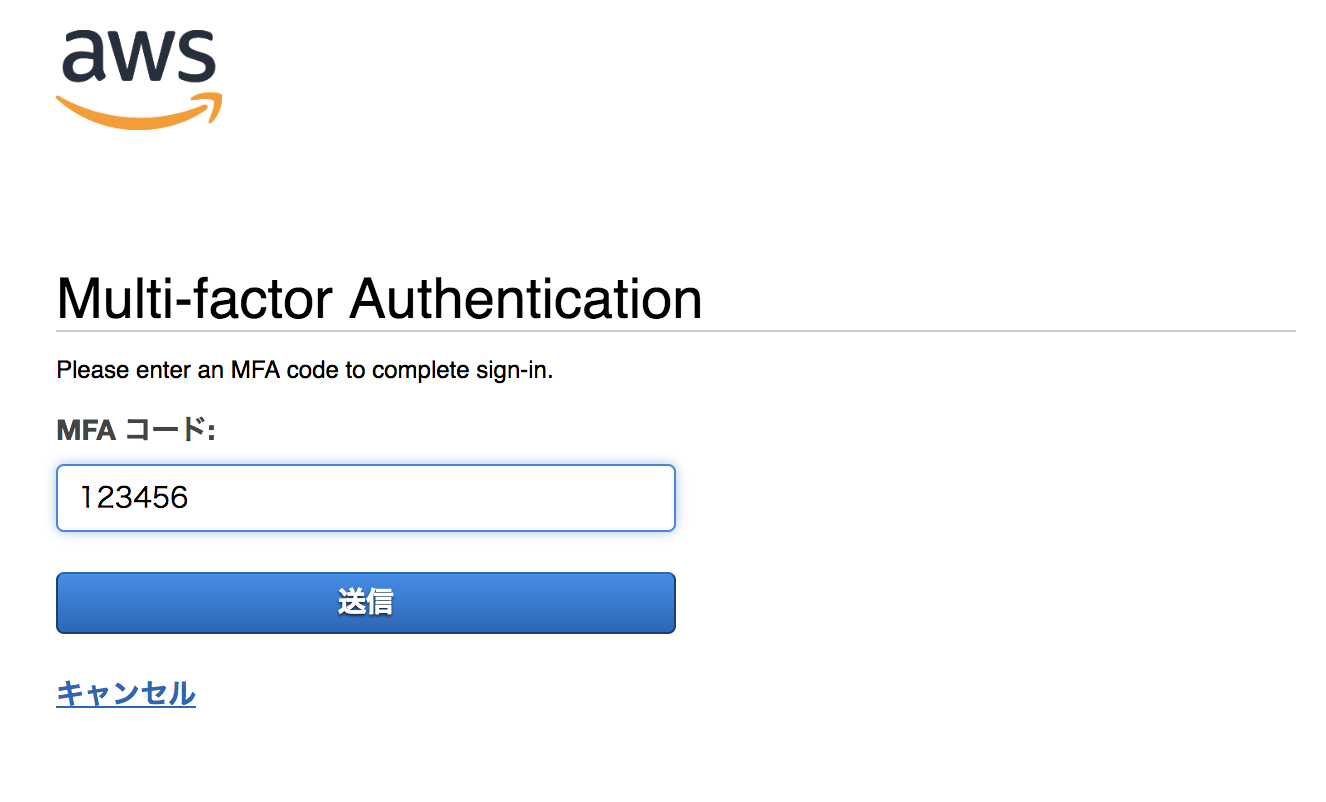Viewport: 1326px width, 802px height.
Task: Click inside the MFA code input field
Action: [x=365, y=497]
